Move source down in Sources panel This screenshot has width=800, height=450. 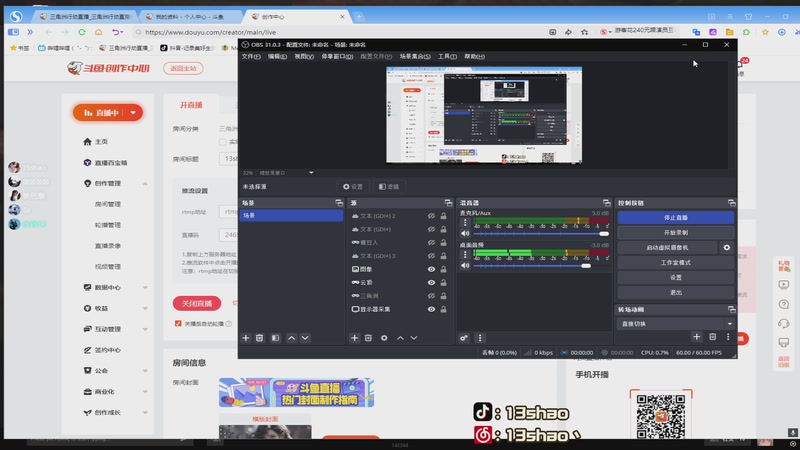414,338
